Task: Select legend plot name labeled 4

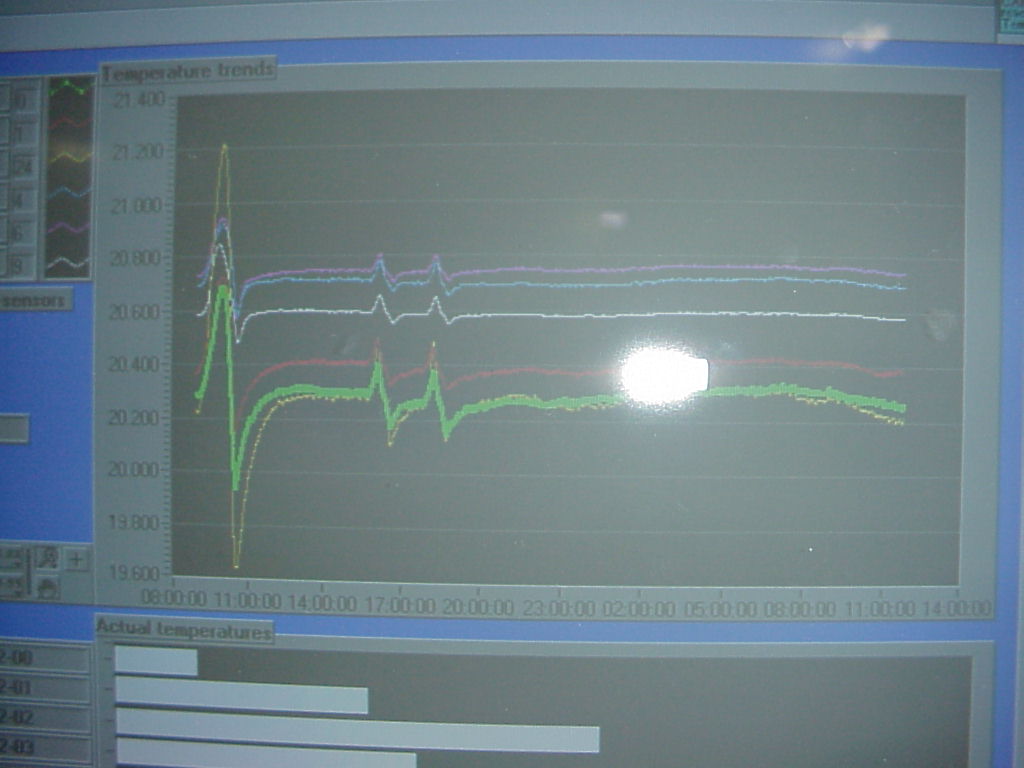Action: click(24, 200)
